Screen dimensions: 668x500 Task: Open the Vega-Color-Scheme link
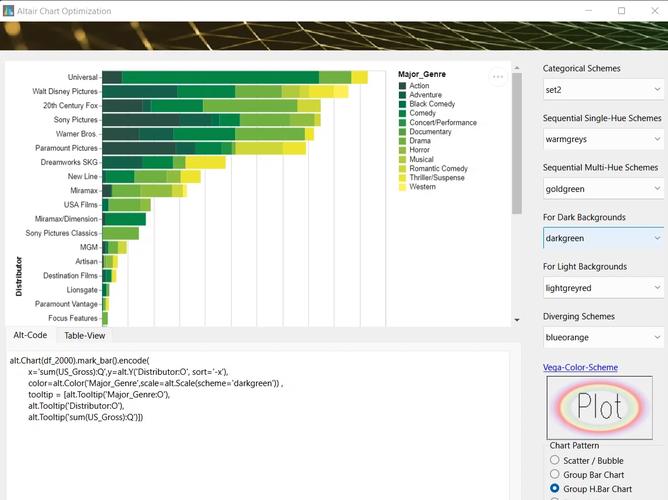(580, 367)
